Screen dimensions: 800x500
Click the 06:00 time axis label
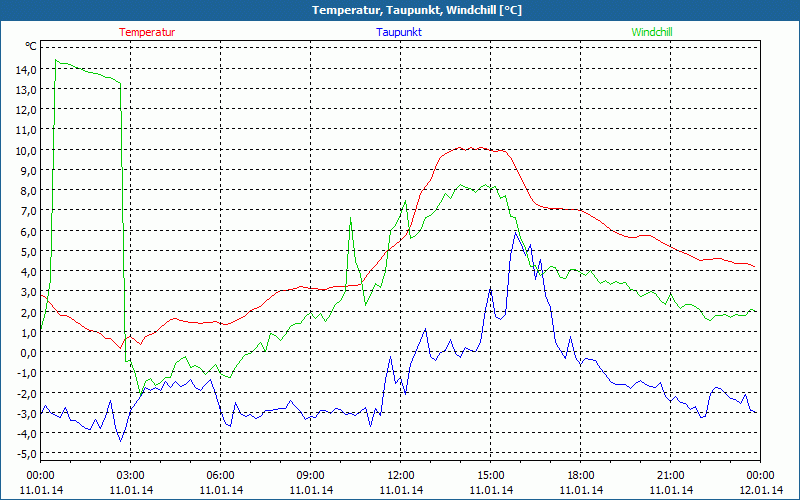coord(220,476)
